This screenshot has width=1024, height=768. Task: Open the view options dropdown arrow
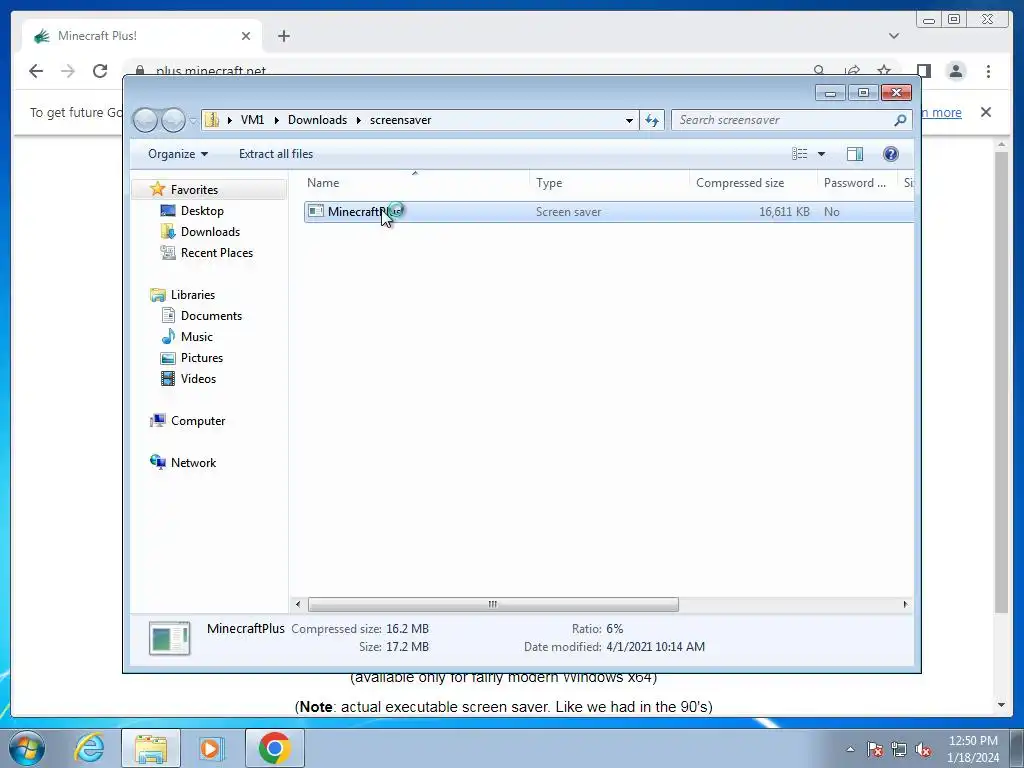click(x=822, y=153)
